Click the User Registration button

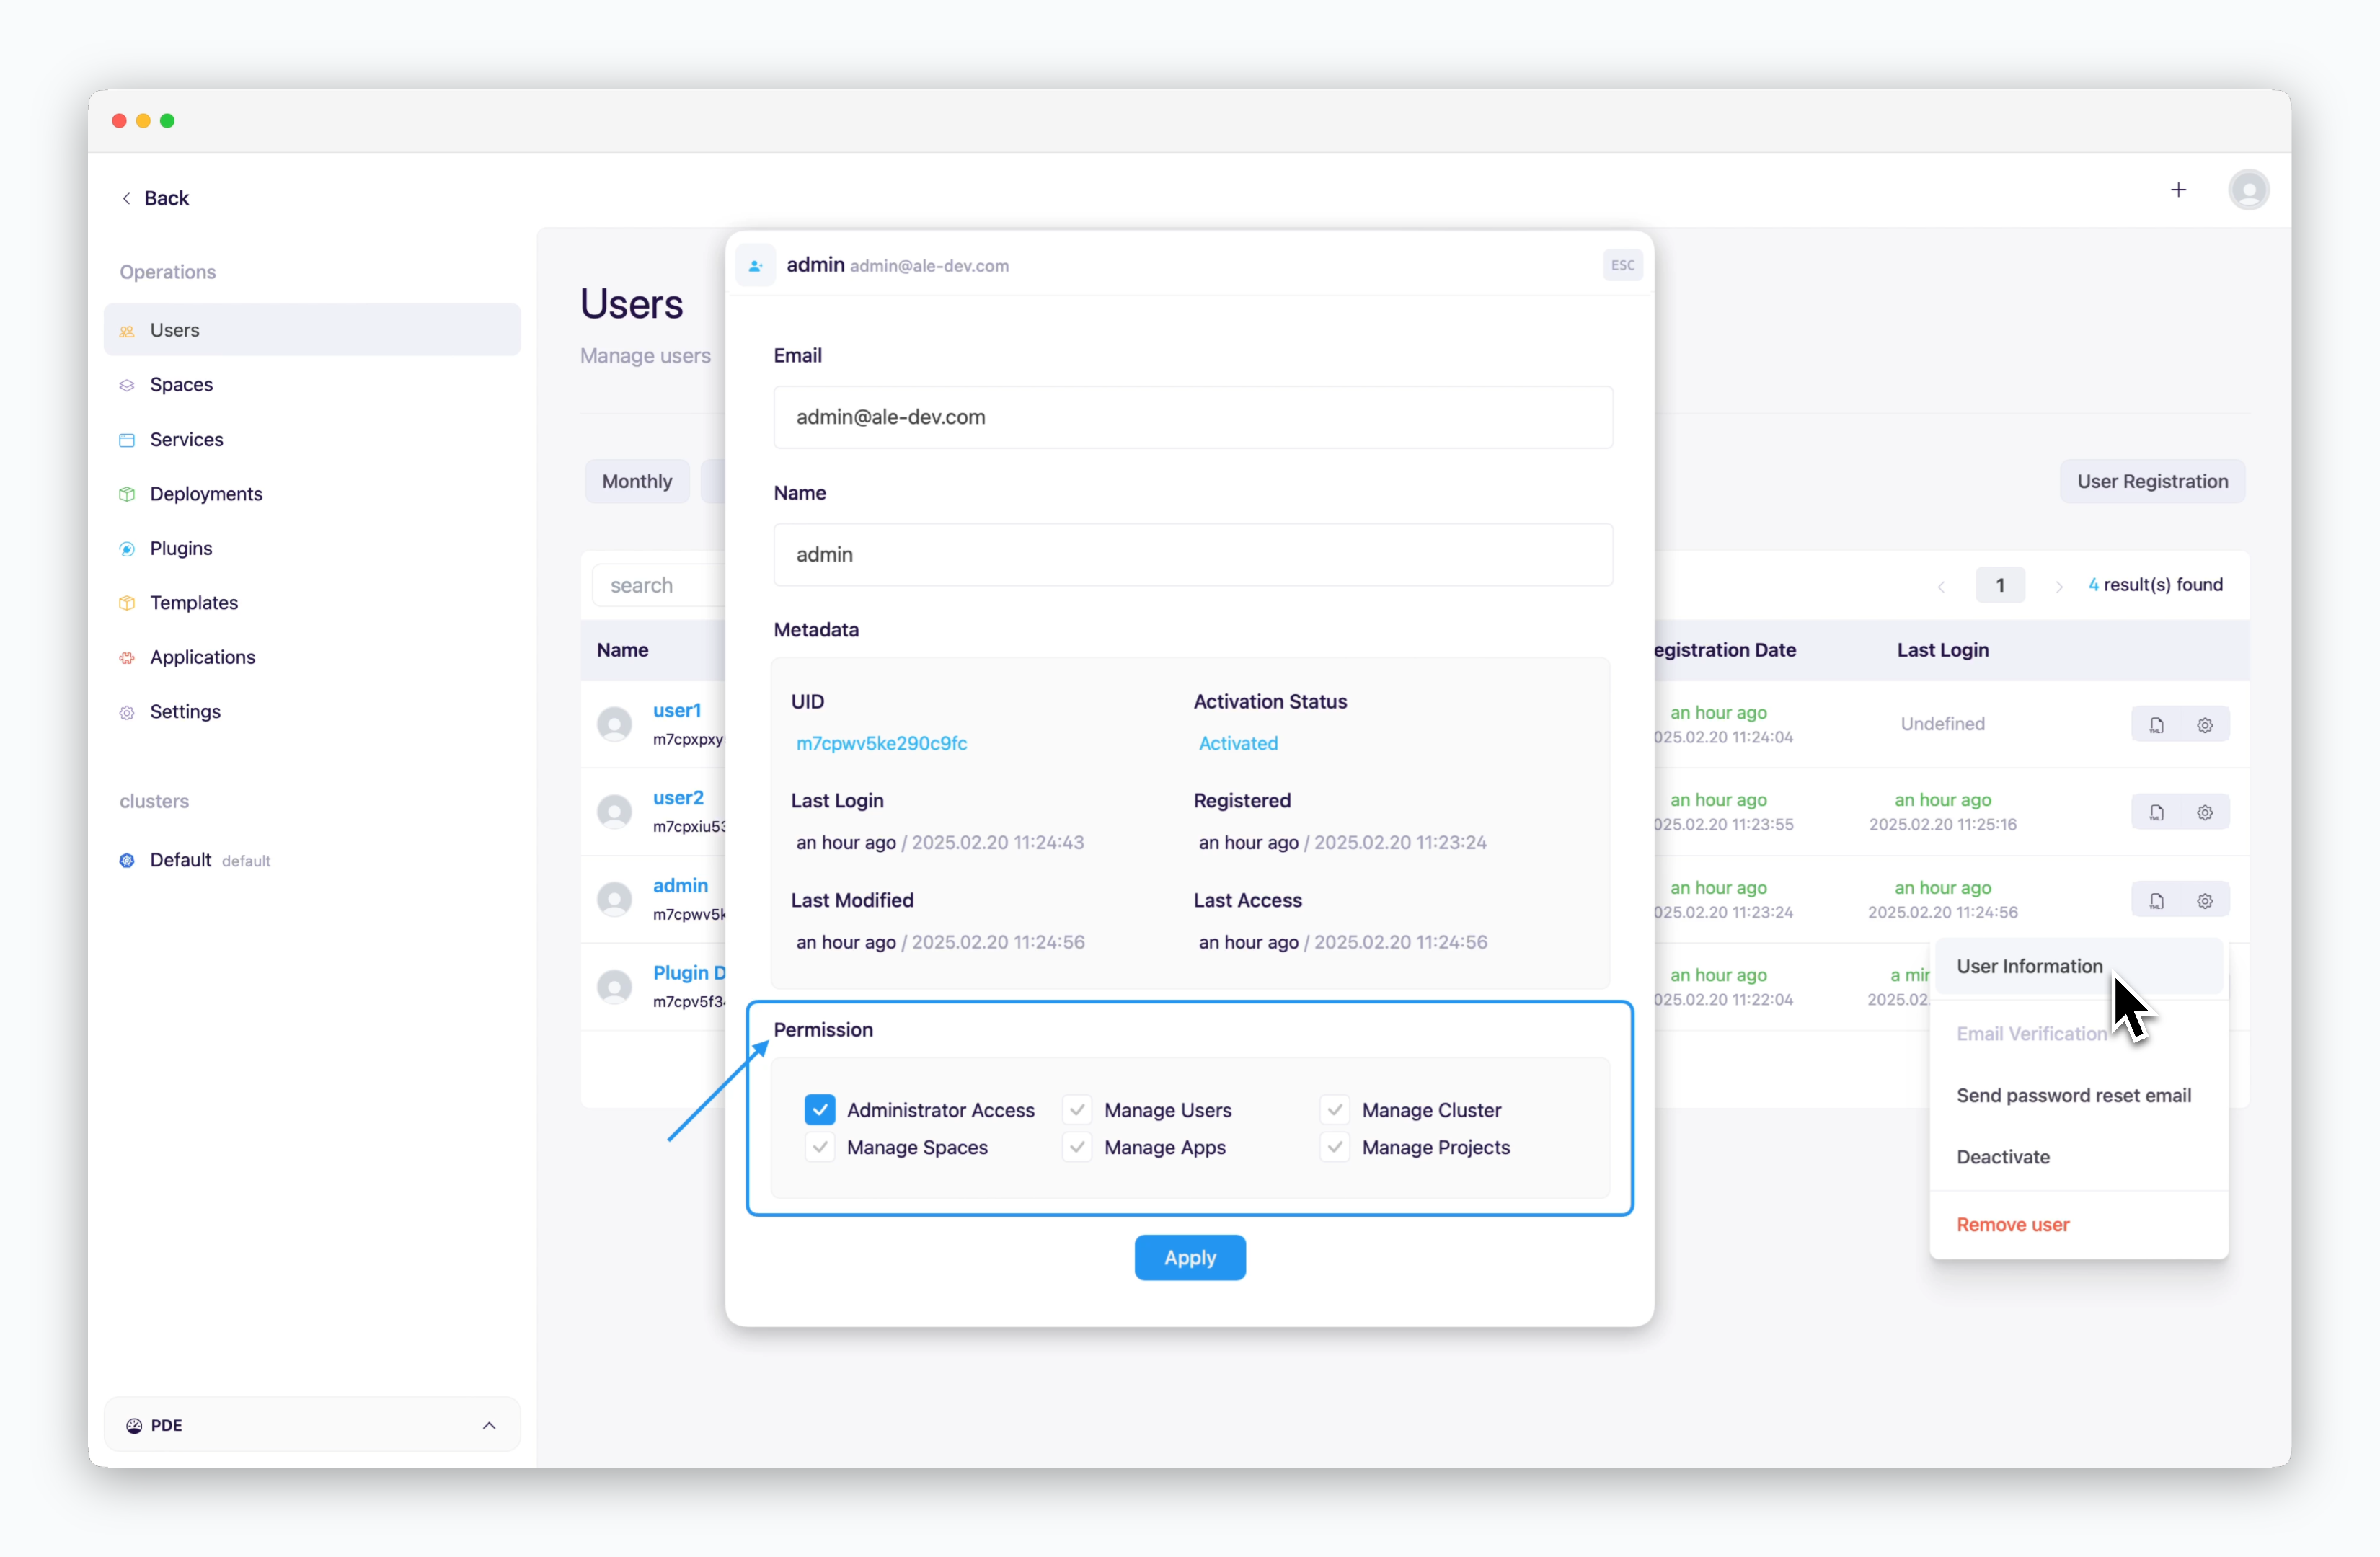click(x=2151, y=481)
